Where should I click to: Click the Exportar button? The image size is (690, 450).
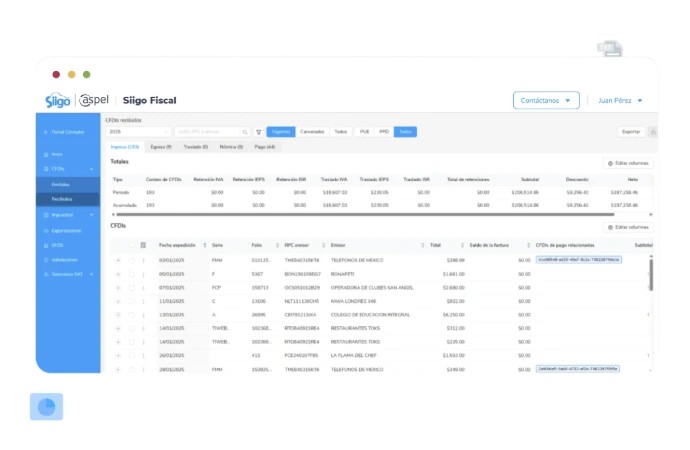click(631, 132)
